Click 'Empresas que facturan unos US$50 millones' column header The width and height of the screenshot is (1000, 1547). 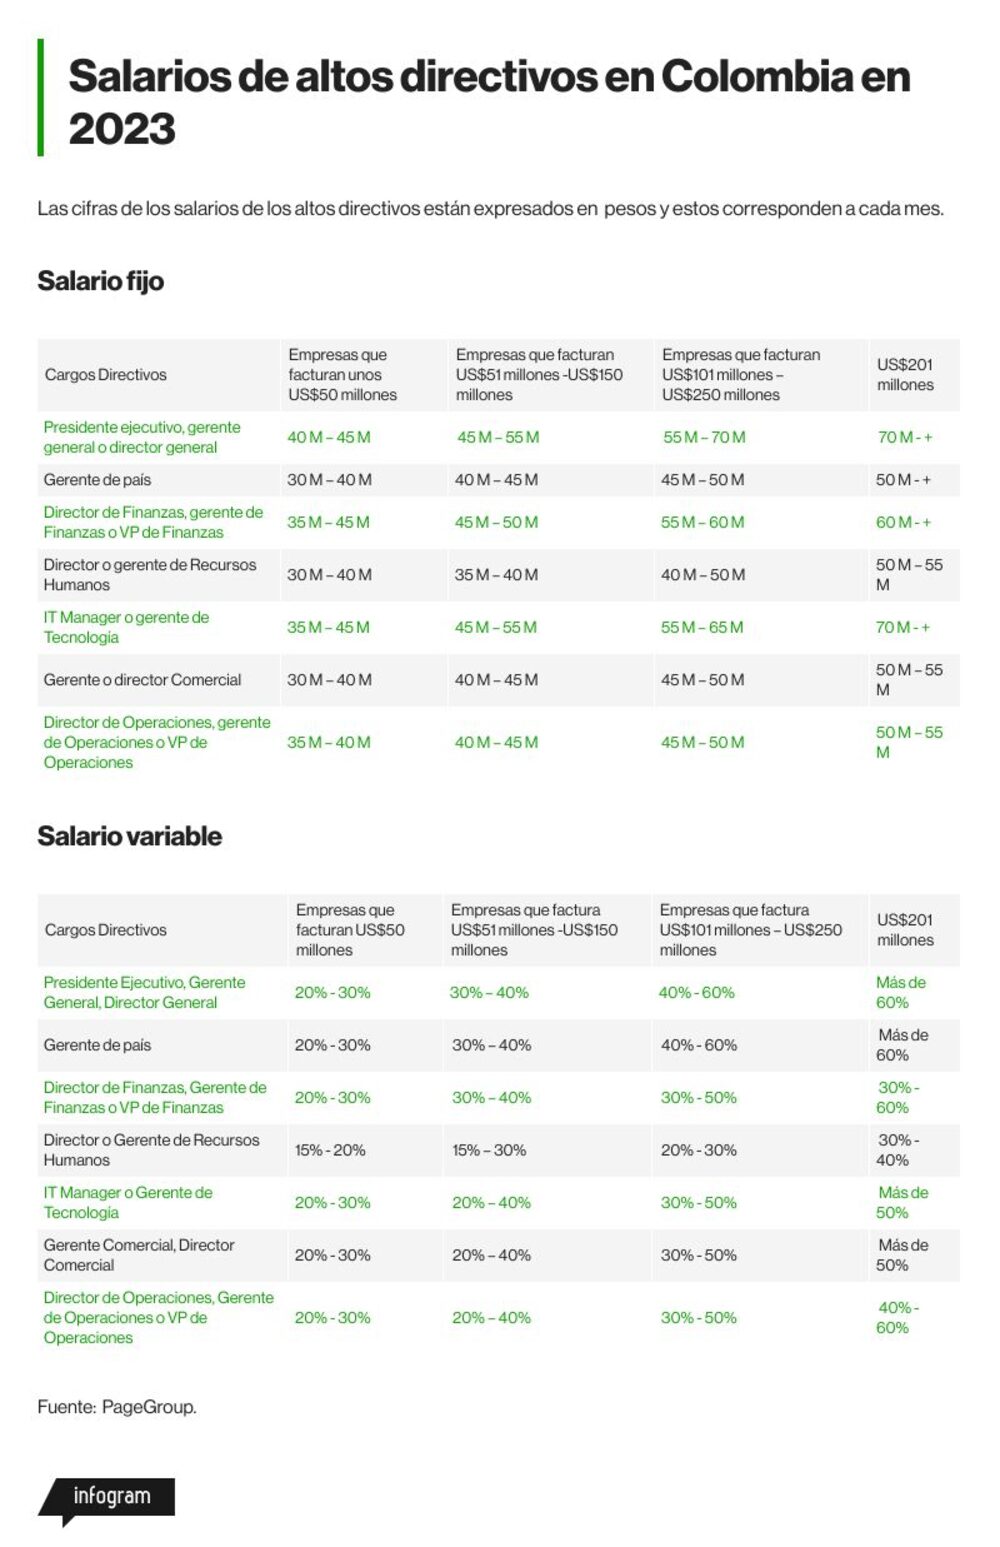342,375
